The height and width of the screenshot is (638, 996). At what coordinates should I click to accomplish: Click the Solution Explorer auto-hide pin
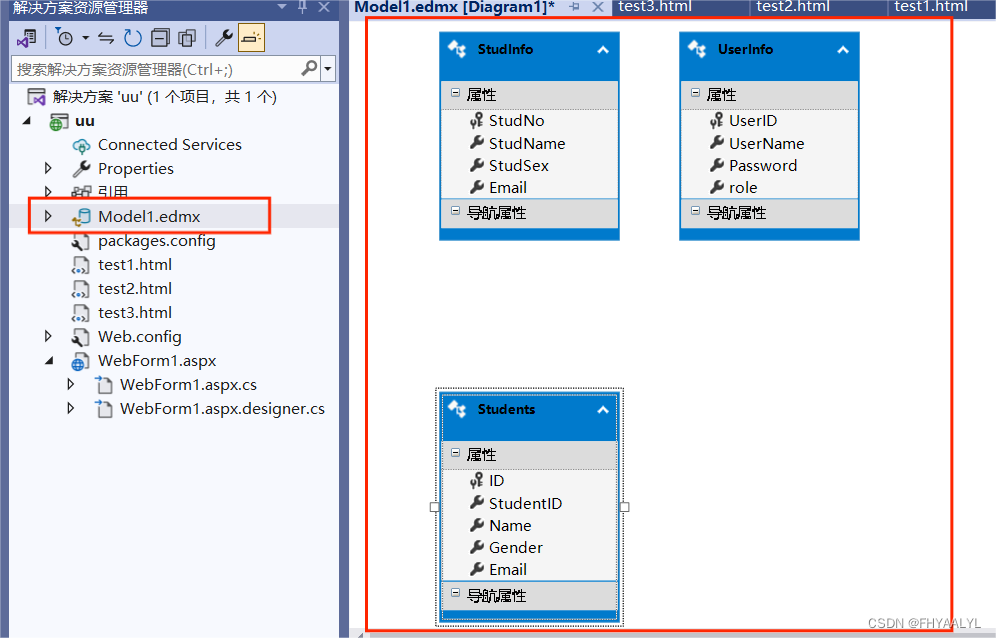pos(302,7)
